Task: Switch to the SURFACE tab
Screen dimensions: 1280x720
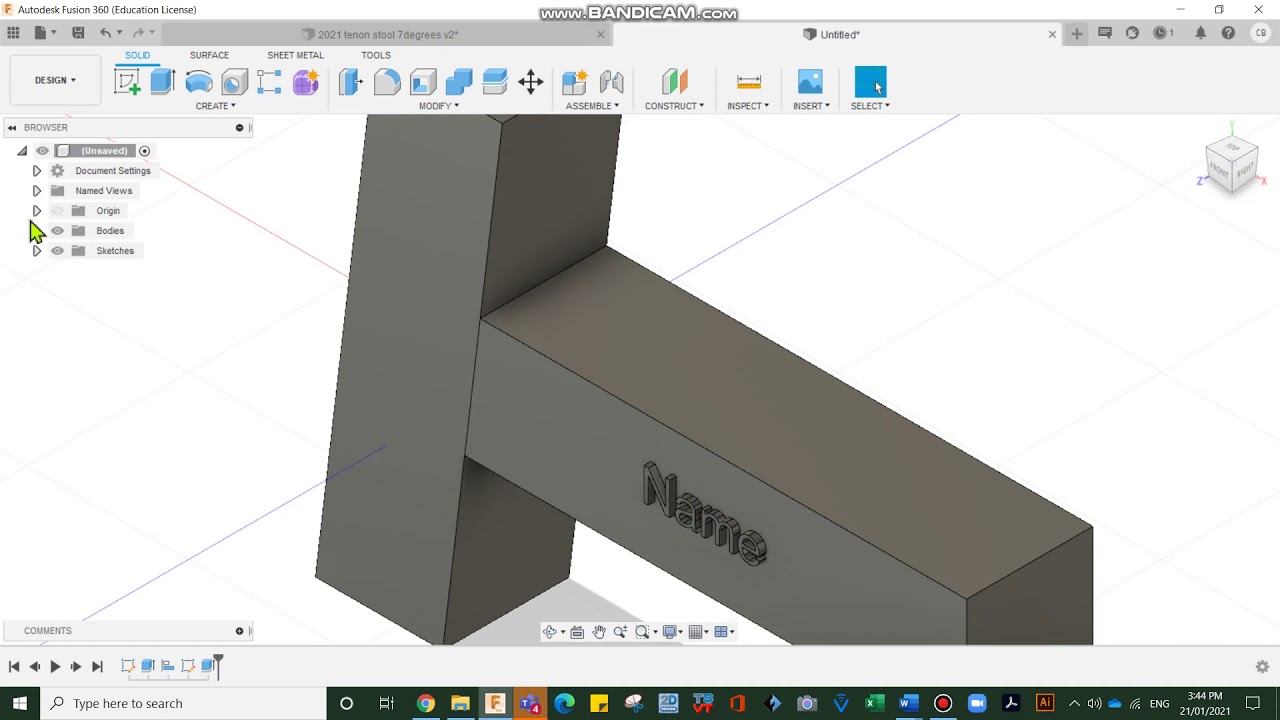Action: pos(209,55)
